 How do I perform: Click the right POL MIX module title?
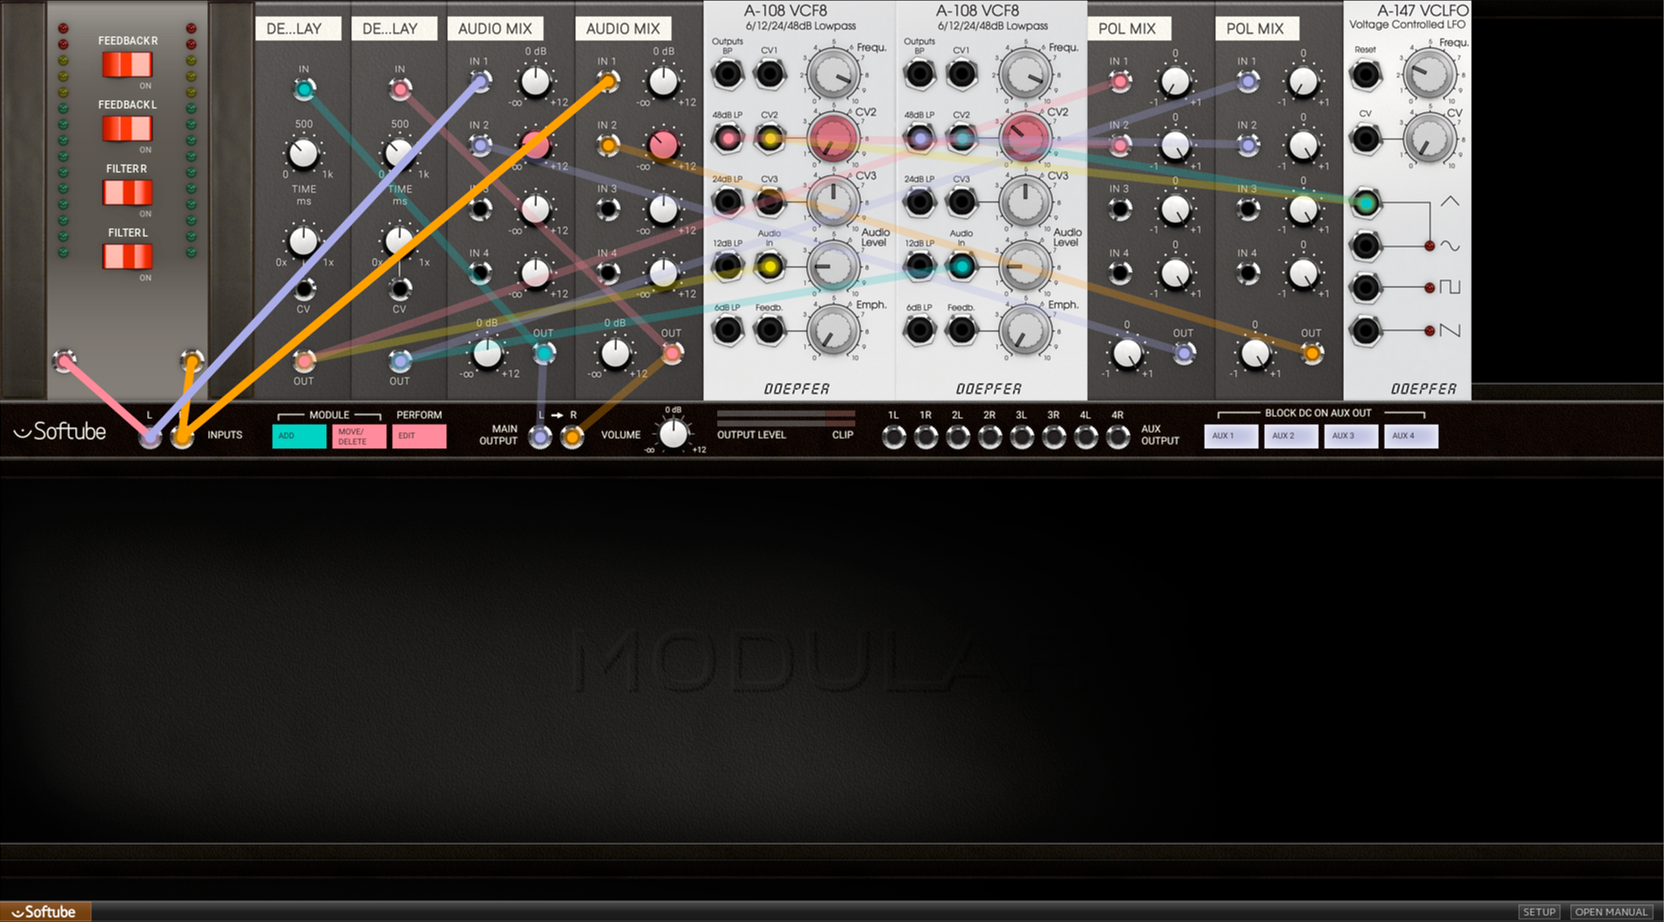1255,29
